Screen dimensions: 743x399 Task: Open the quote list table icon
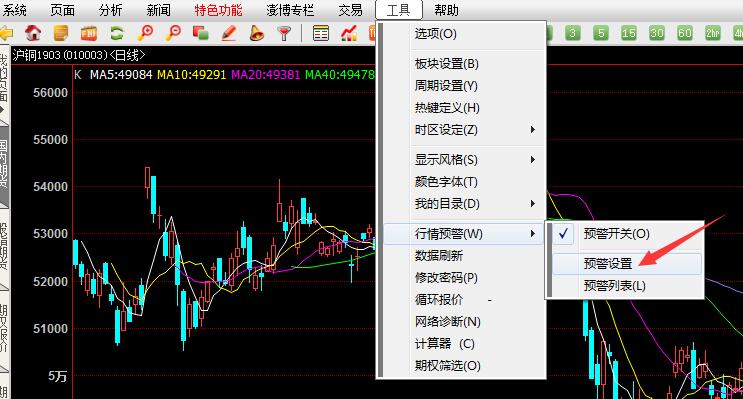coord(321,33)
